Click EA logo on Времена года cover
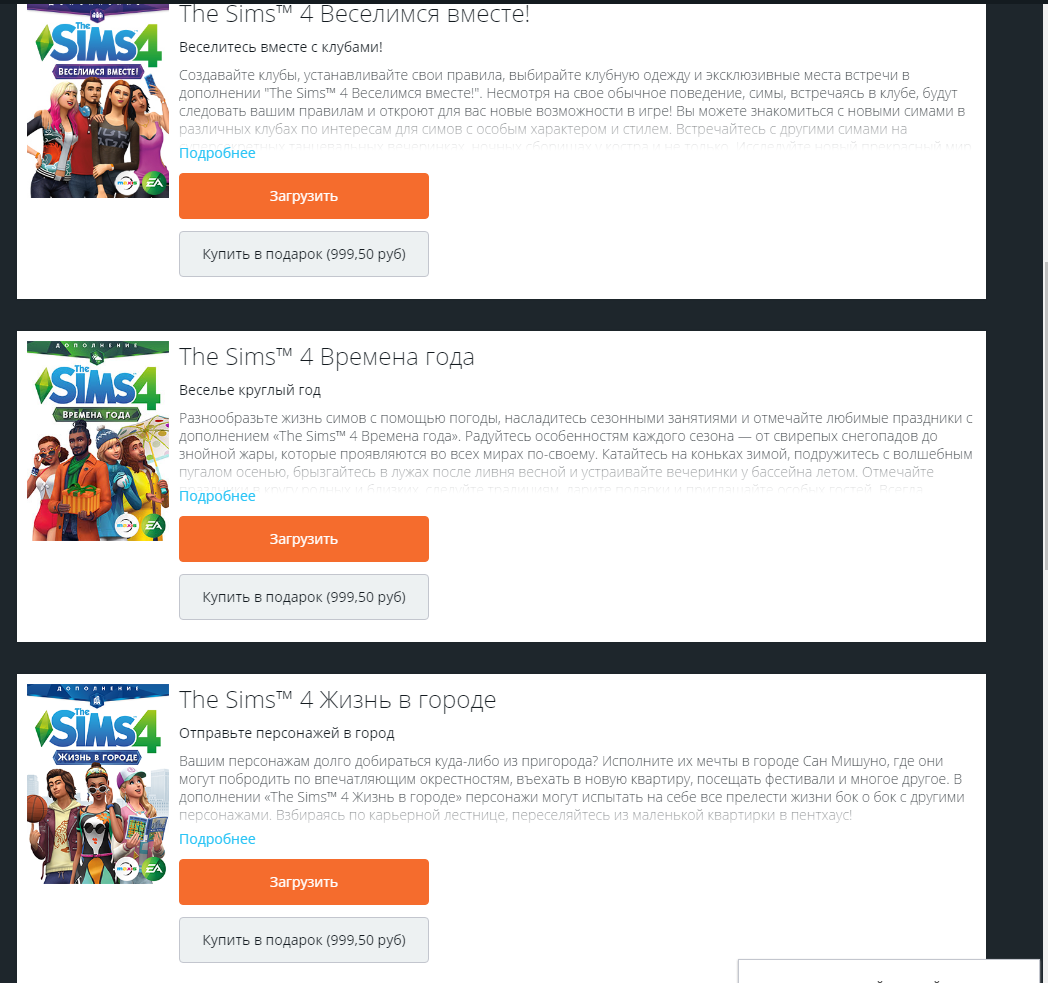The image size is (1048, 983). [x=154, y=525]
